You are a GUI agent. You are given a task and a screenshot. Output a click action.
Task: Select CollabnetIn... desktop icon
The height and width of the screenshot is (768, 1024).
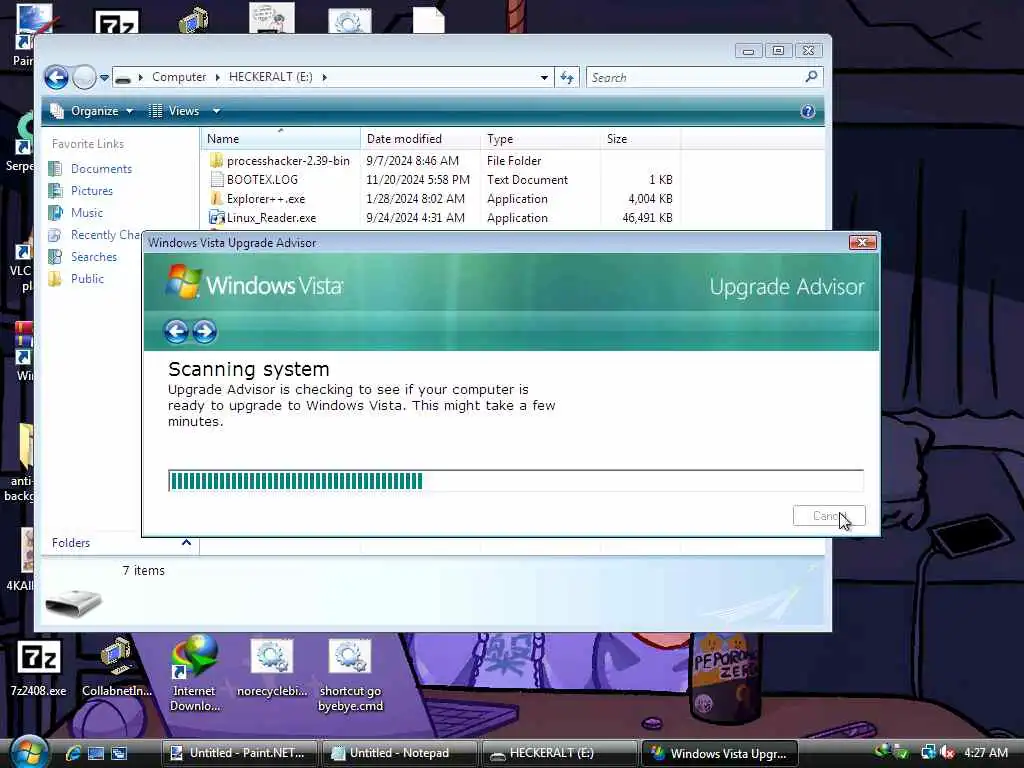click(117, 668)
